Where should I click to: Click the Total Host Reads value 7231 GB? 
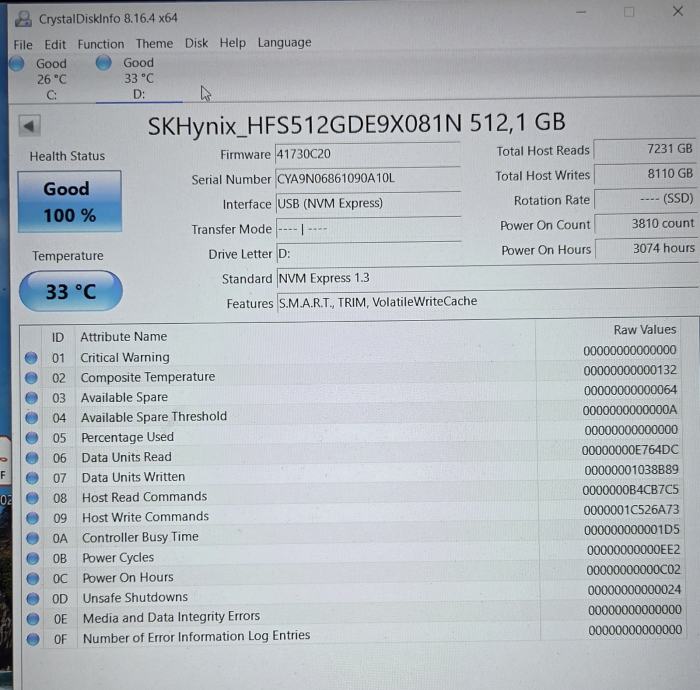point(645,149)
